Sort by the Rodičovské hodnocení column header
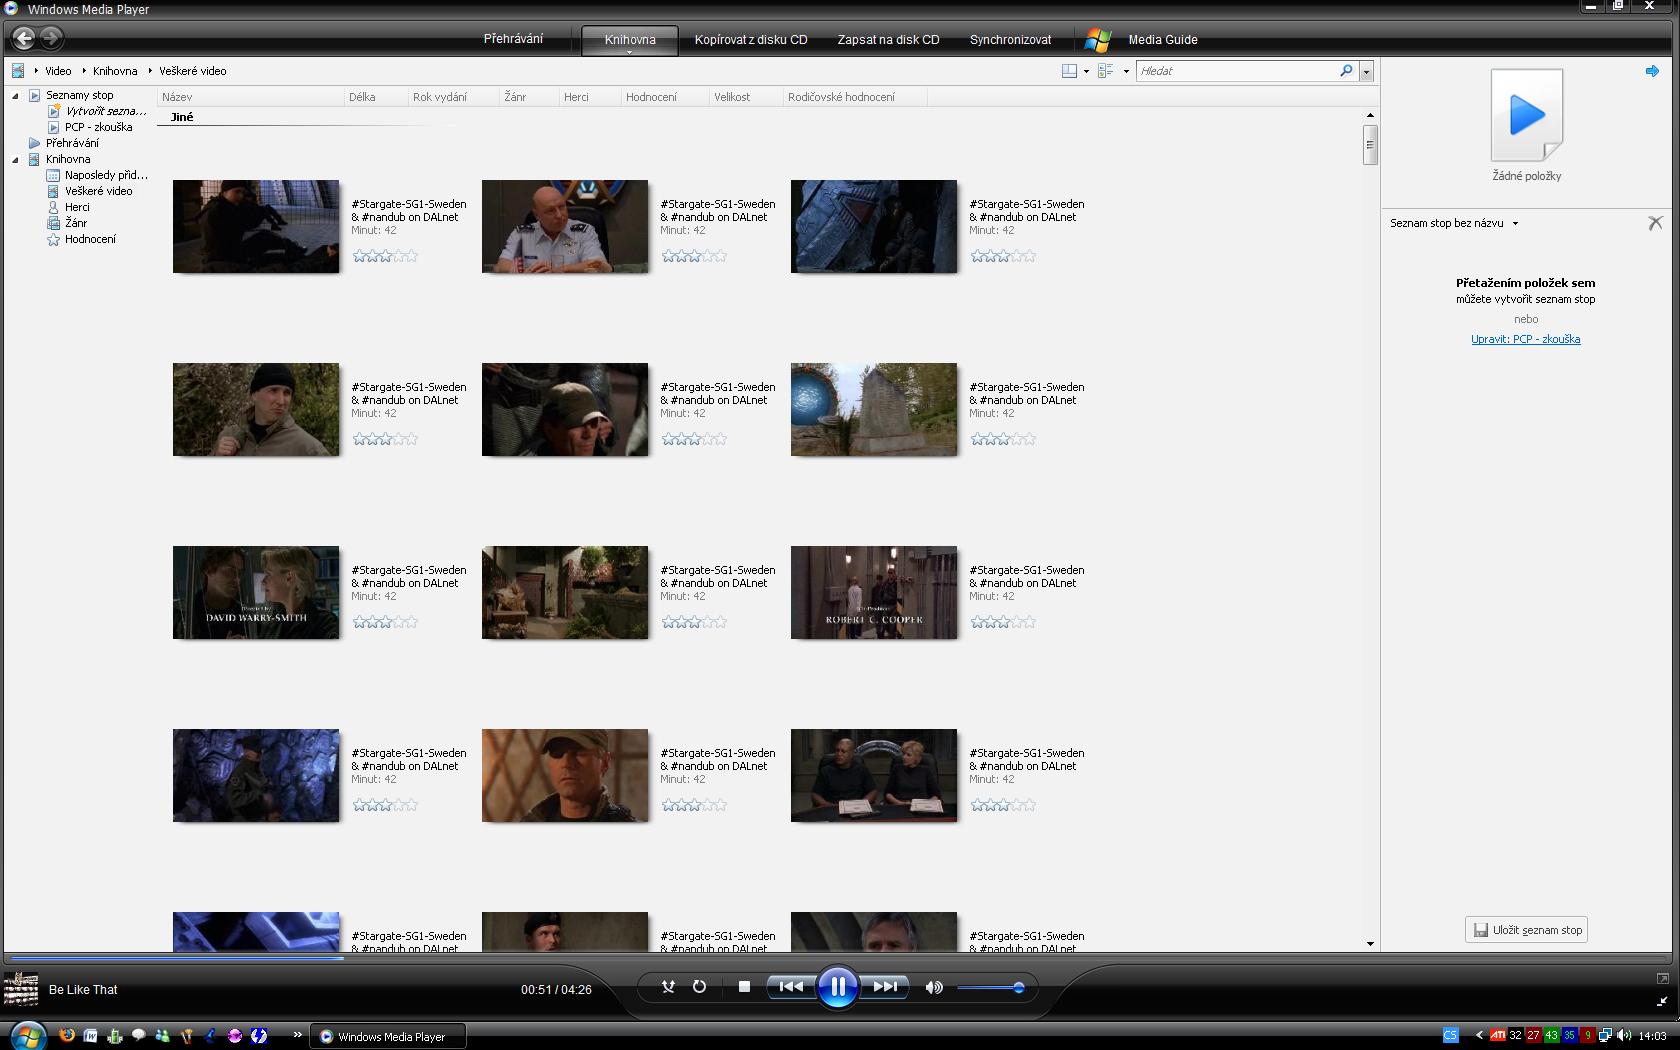The height and width of the screenshot is (1050, 1680). 855,97
